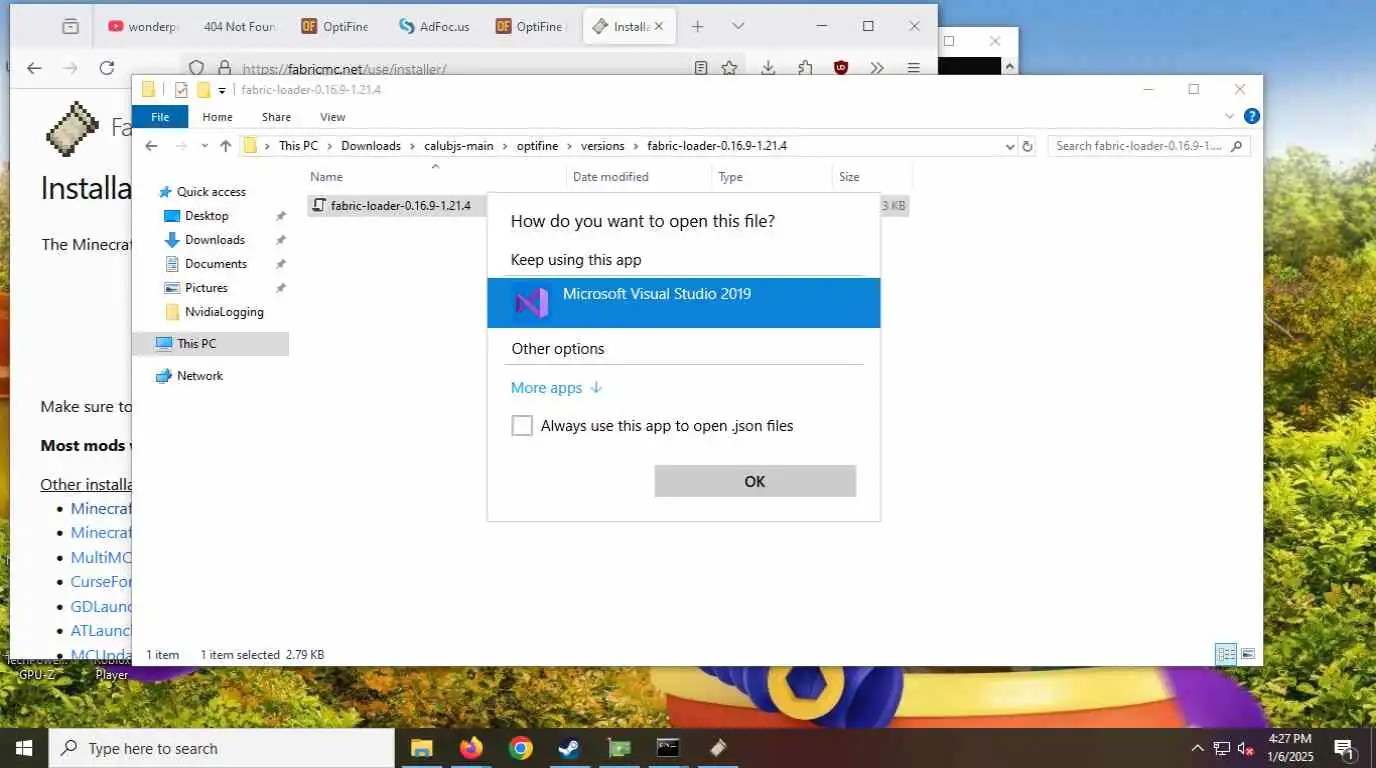The height and width of the screenshot is (768, 1376).
Task: Open the Windows Start menu
Action: 24,748
